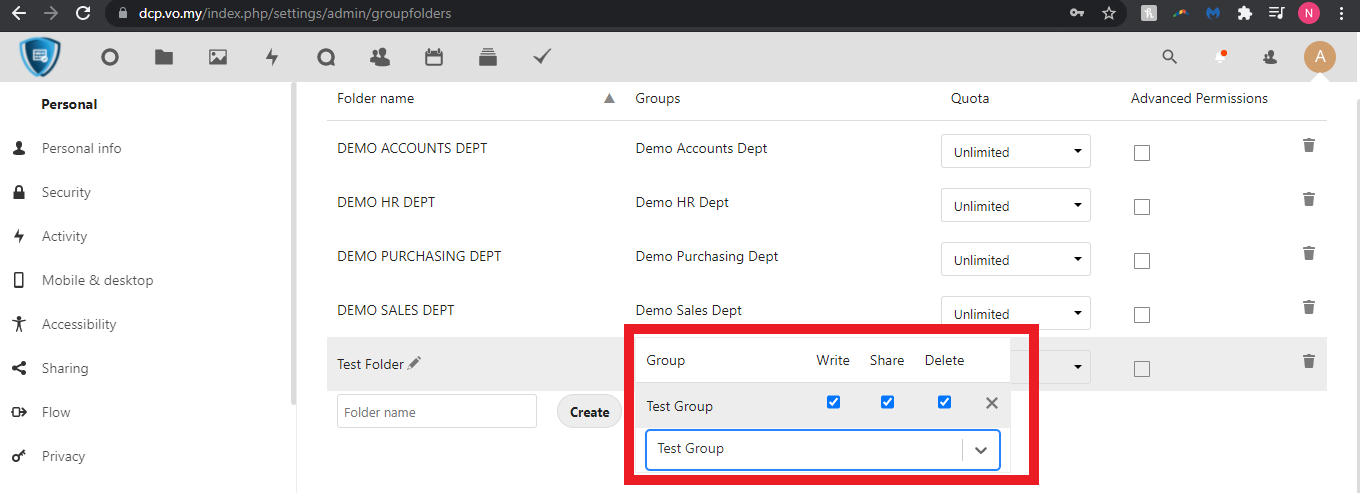
Task: Edit Test Folder name with pencil icon
Action: coord(414,364)
